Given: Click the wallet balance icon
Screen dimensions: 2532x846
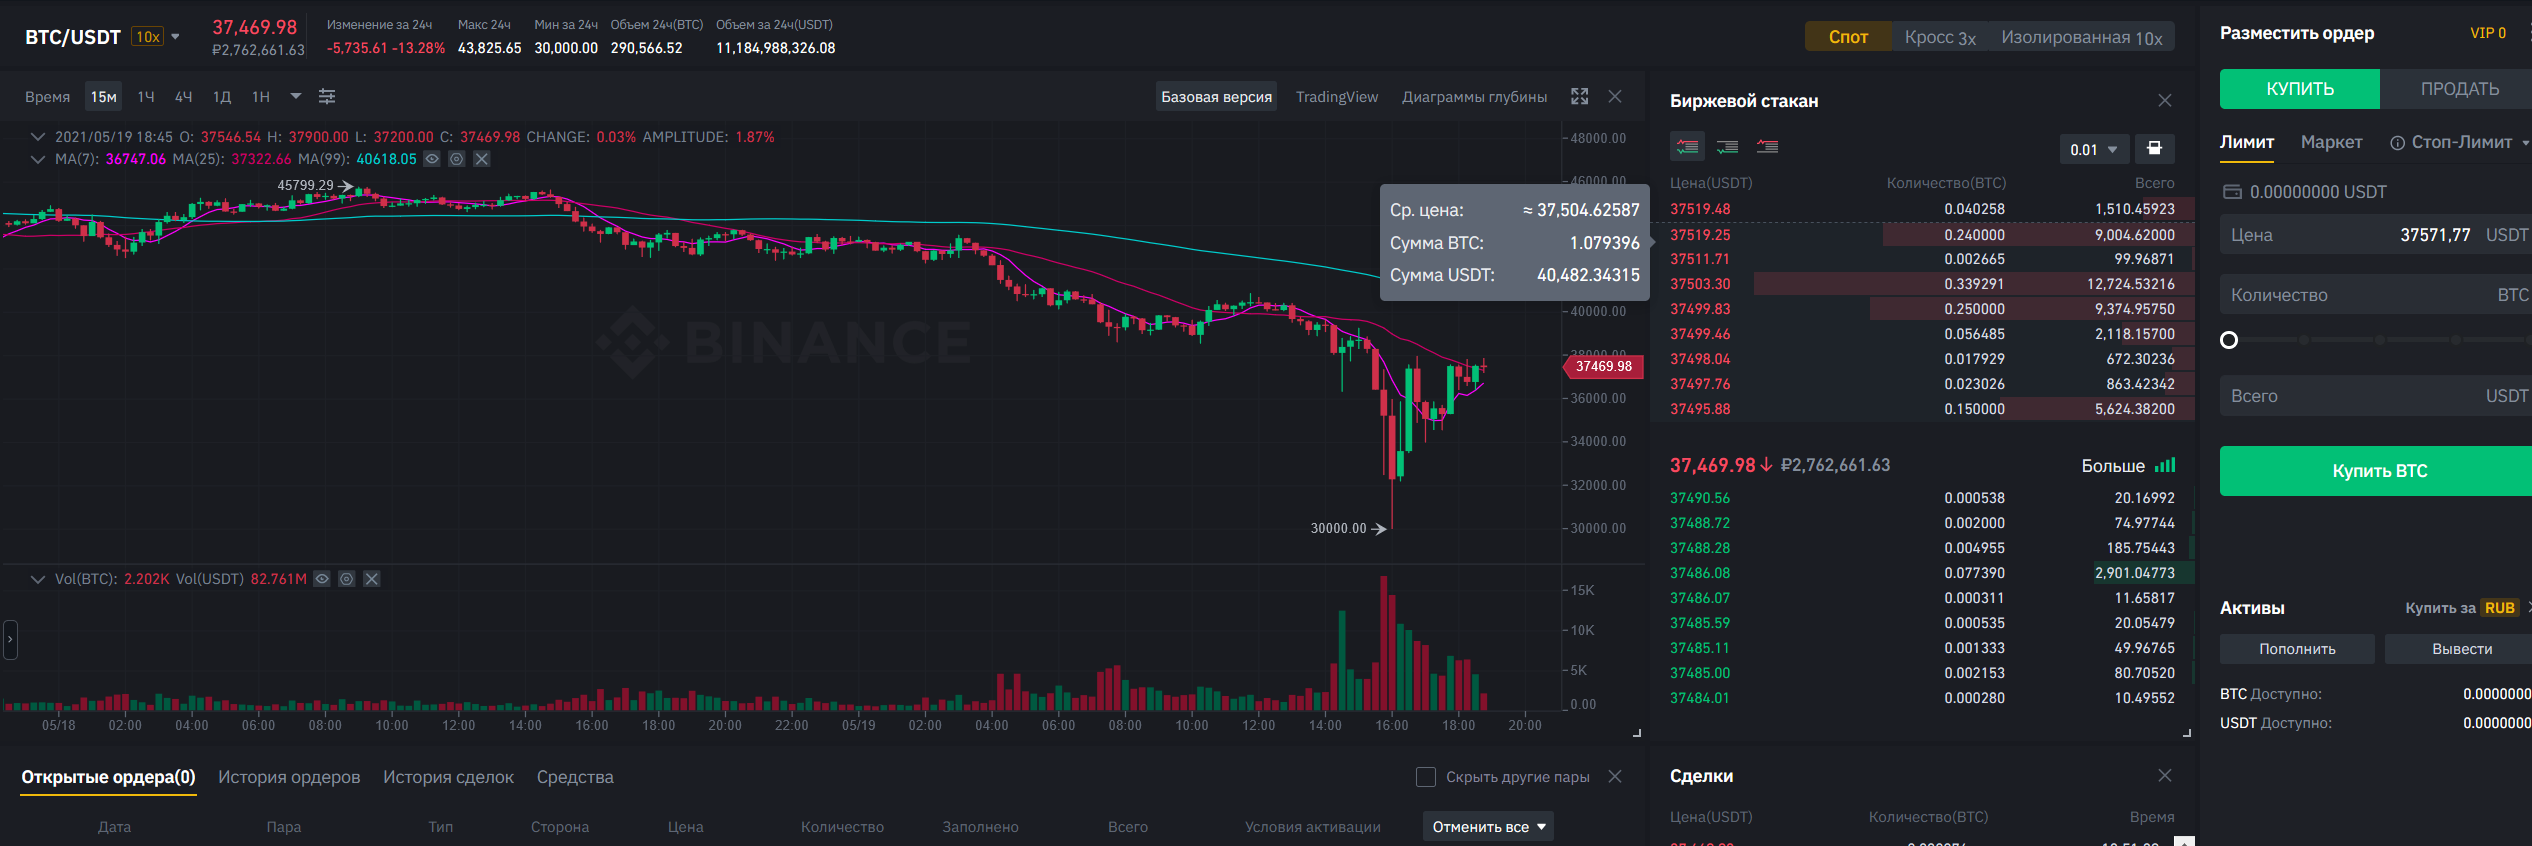Looking at the screenshot, I should [2232, 192].
